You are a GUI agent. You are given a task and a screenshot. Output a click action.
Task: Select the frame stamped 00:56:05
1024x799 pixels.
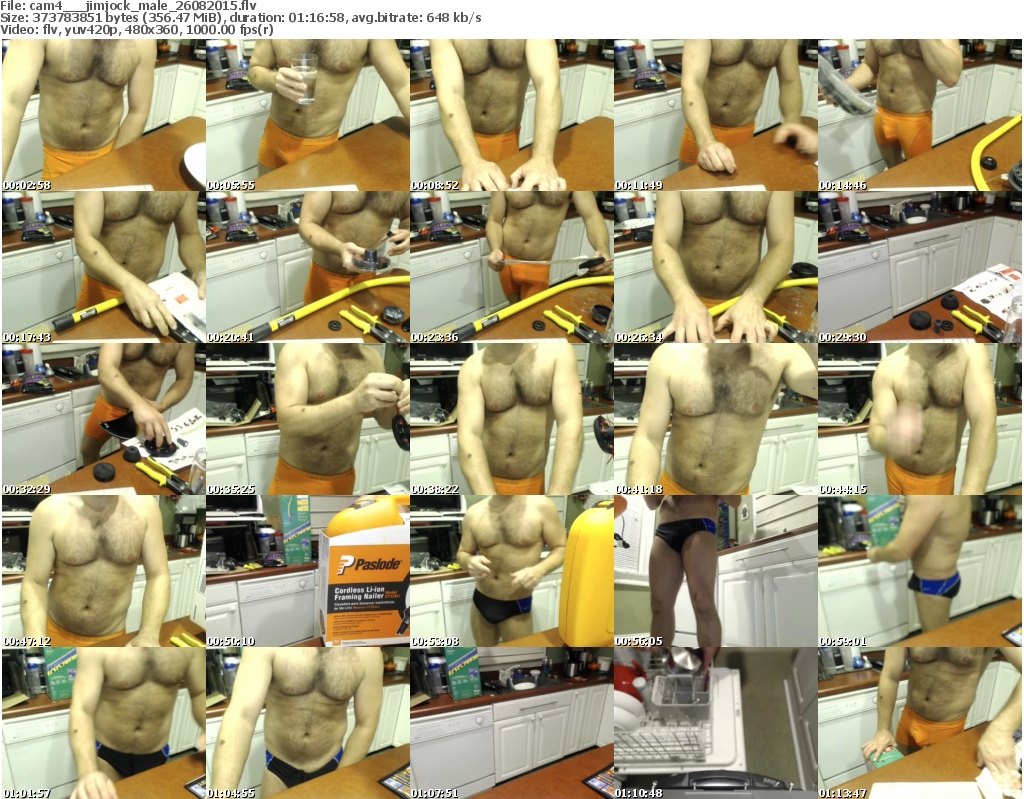click(x=715, y=572)
